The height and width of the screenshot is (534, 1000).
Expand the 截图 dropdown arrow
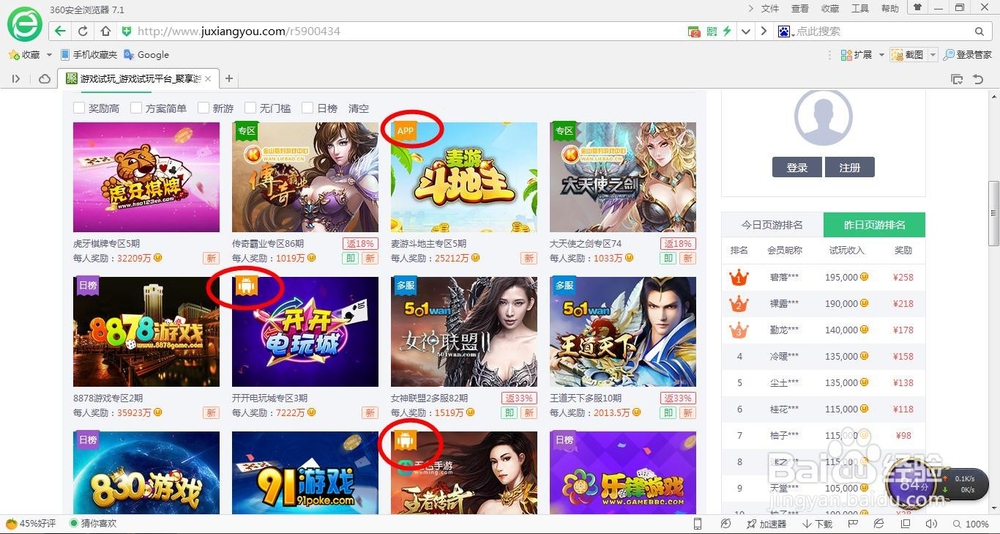pos(932,55)
